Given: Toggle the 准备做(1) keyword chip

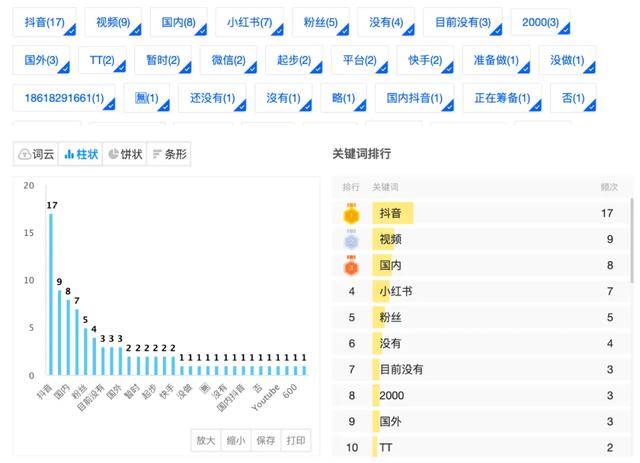Looking at the screenshot, I should tap(496, 60).
